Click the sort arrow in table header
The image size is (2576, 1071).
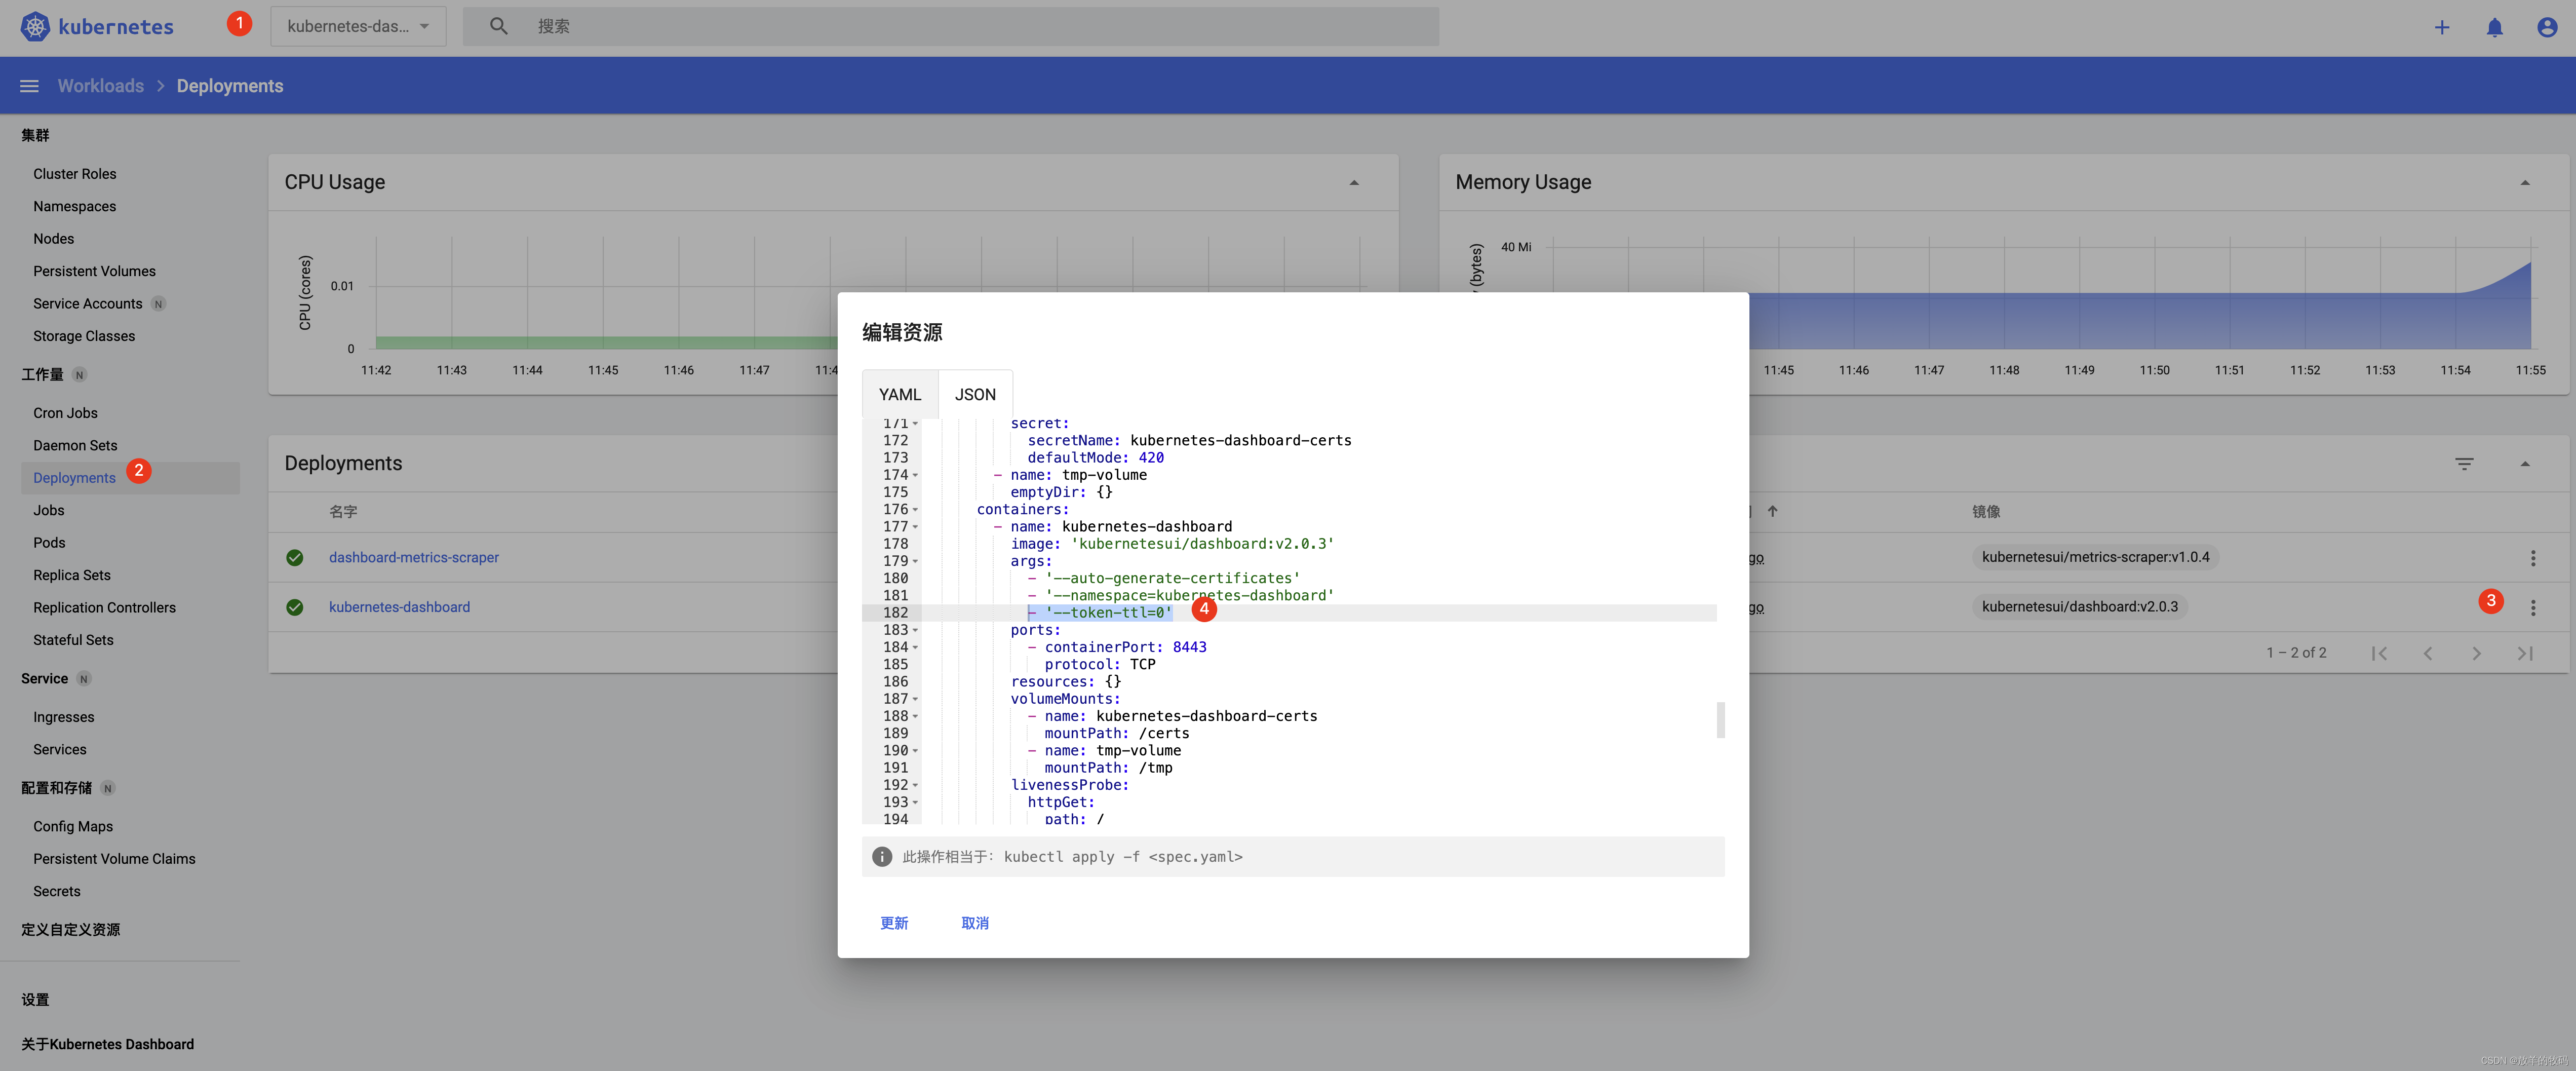pyautogui.click(x=1772, y=511)
